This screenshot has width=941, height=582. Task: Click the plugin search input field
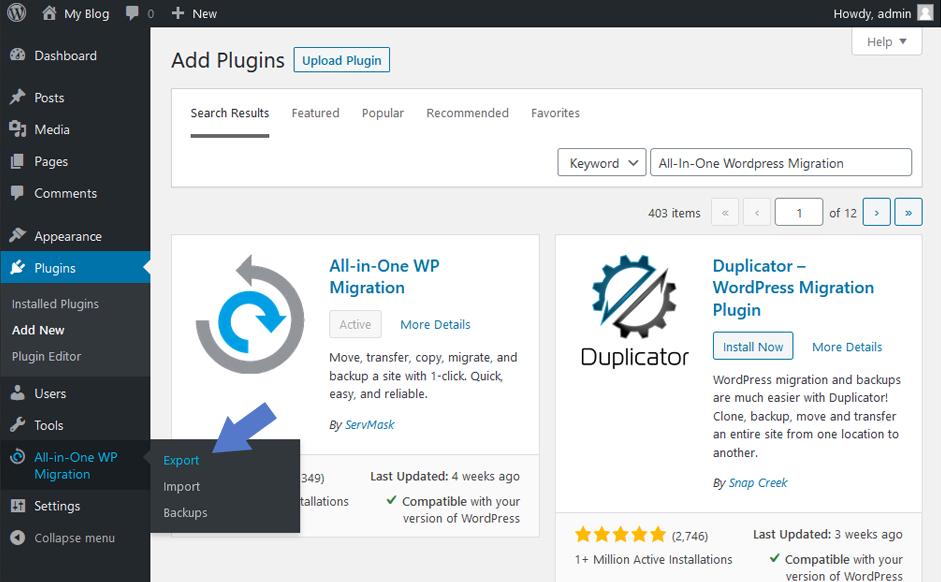click(x=781, y=163)
